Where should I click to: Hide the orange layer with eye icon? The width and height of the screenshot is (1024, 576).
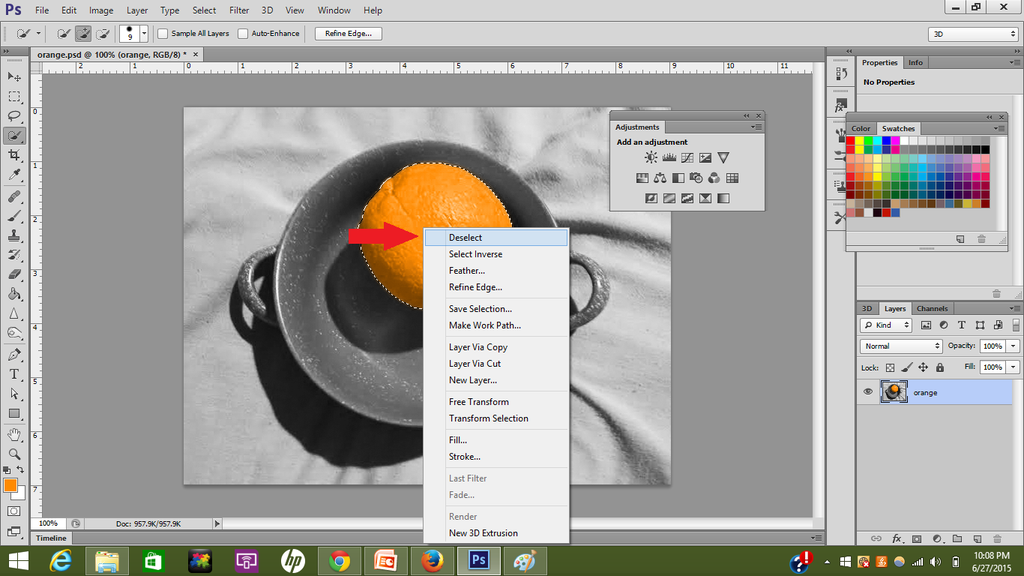click(x=867, y=392)
